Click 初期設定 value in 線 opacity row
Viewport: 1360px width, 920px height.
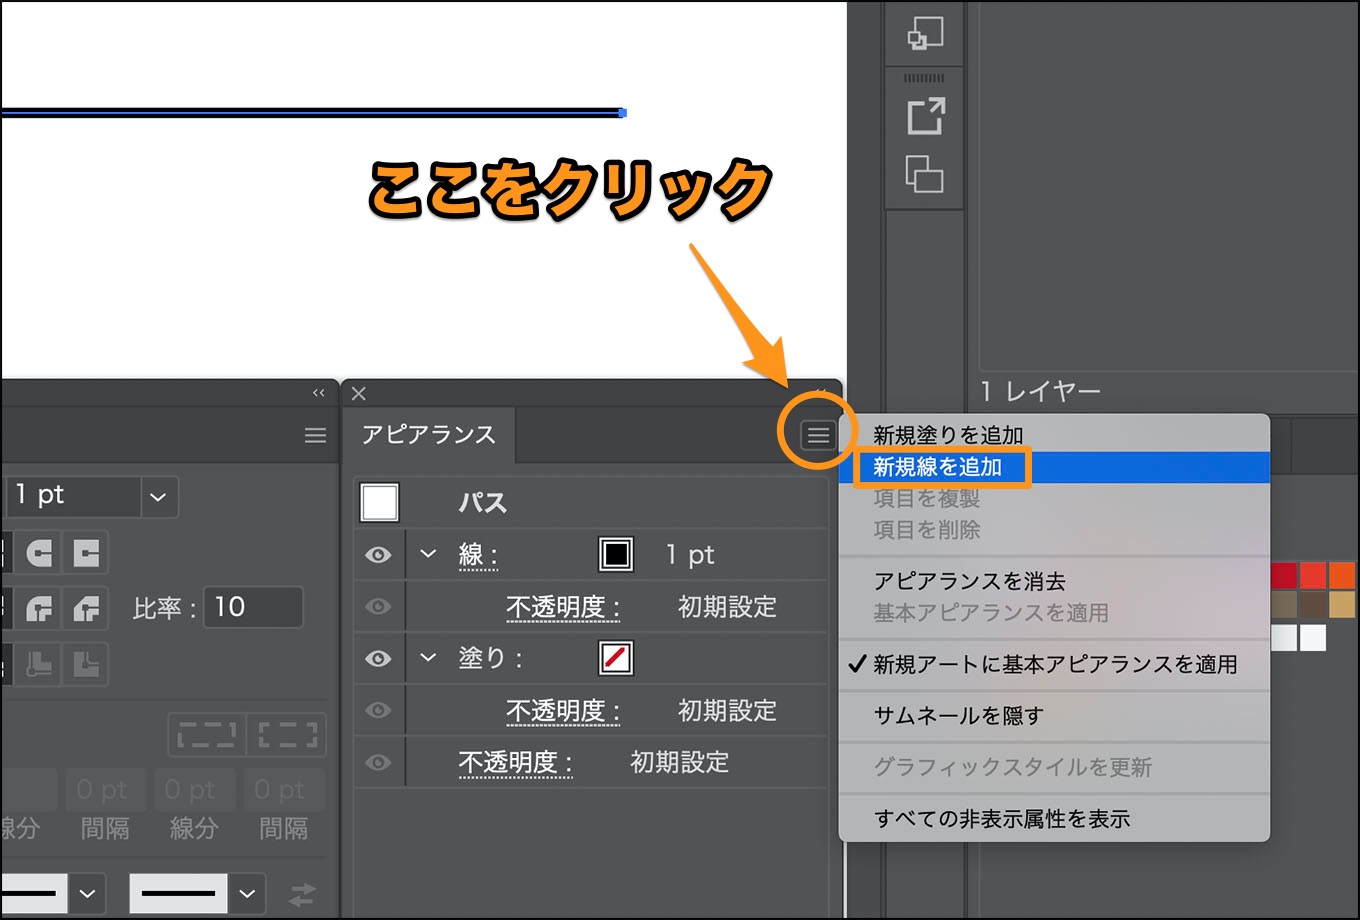(727, 607)
